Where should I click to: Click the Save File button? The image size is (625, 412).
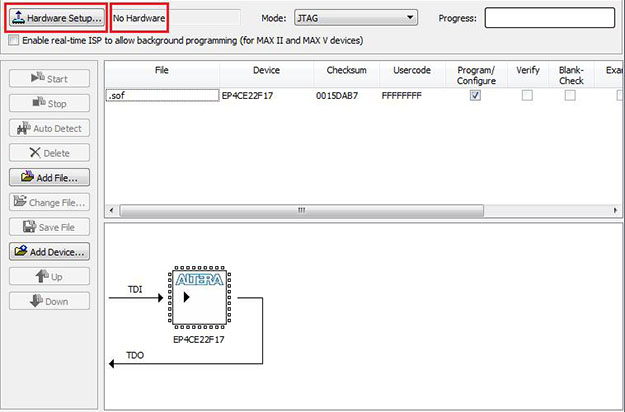coord(50,227)
